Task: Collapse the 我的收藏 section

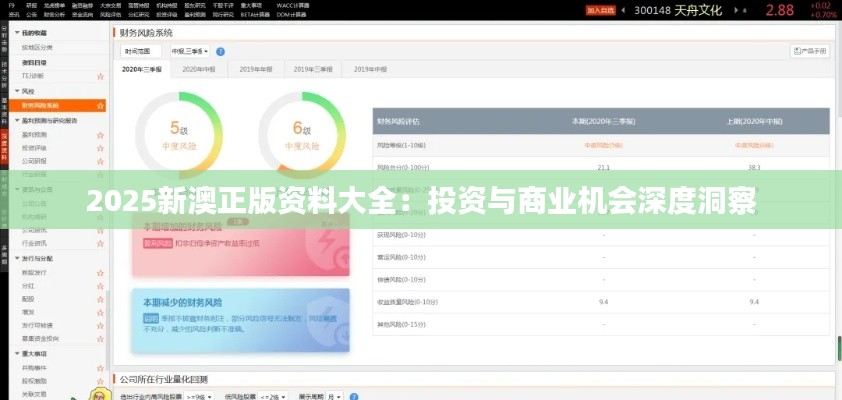Action: tap(15, 33)
